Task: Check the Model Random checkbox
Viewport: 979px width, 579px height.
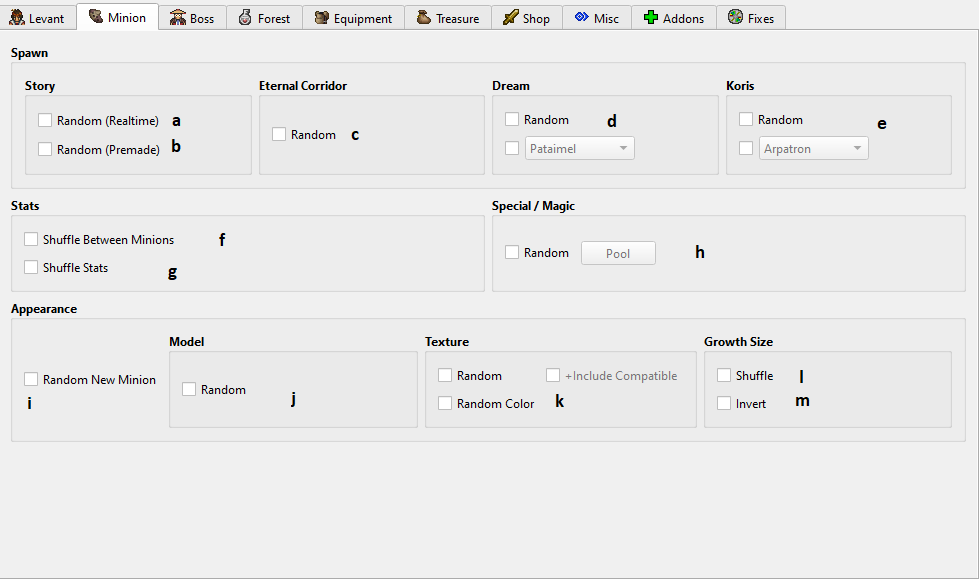Action: point(189,389)
